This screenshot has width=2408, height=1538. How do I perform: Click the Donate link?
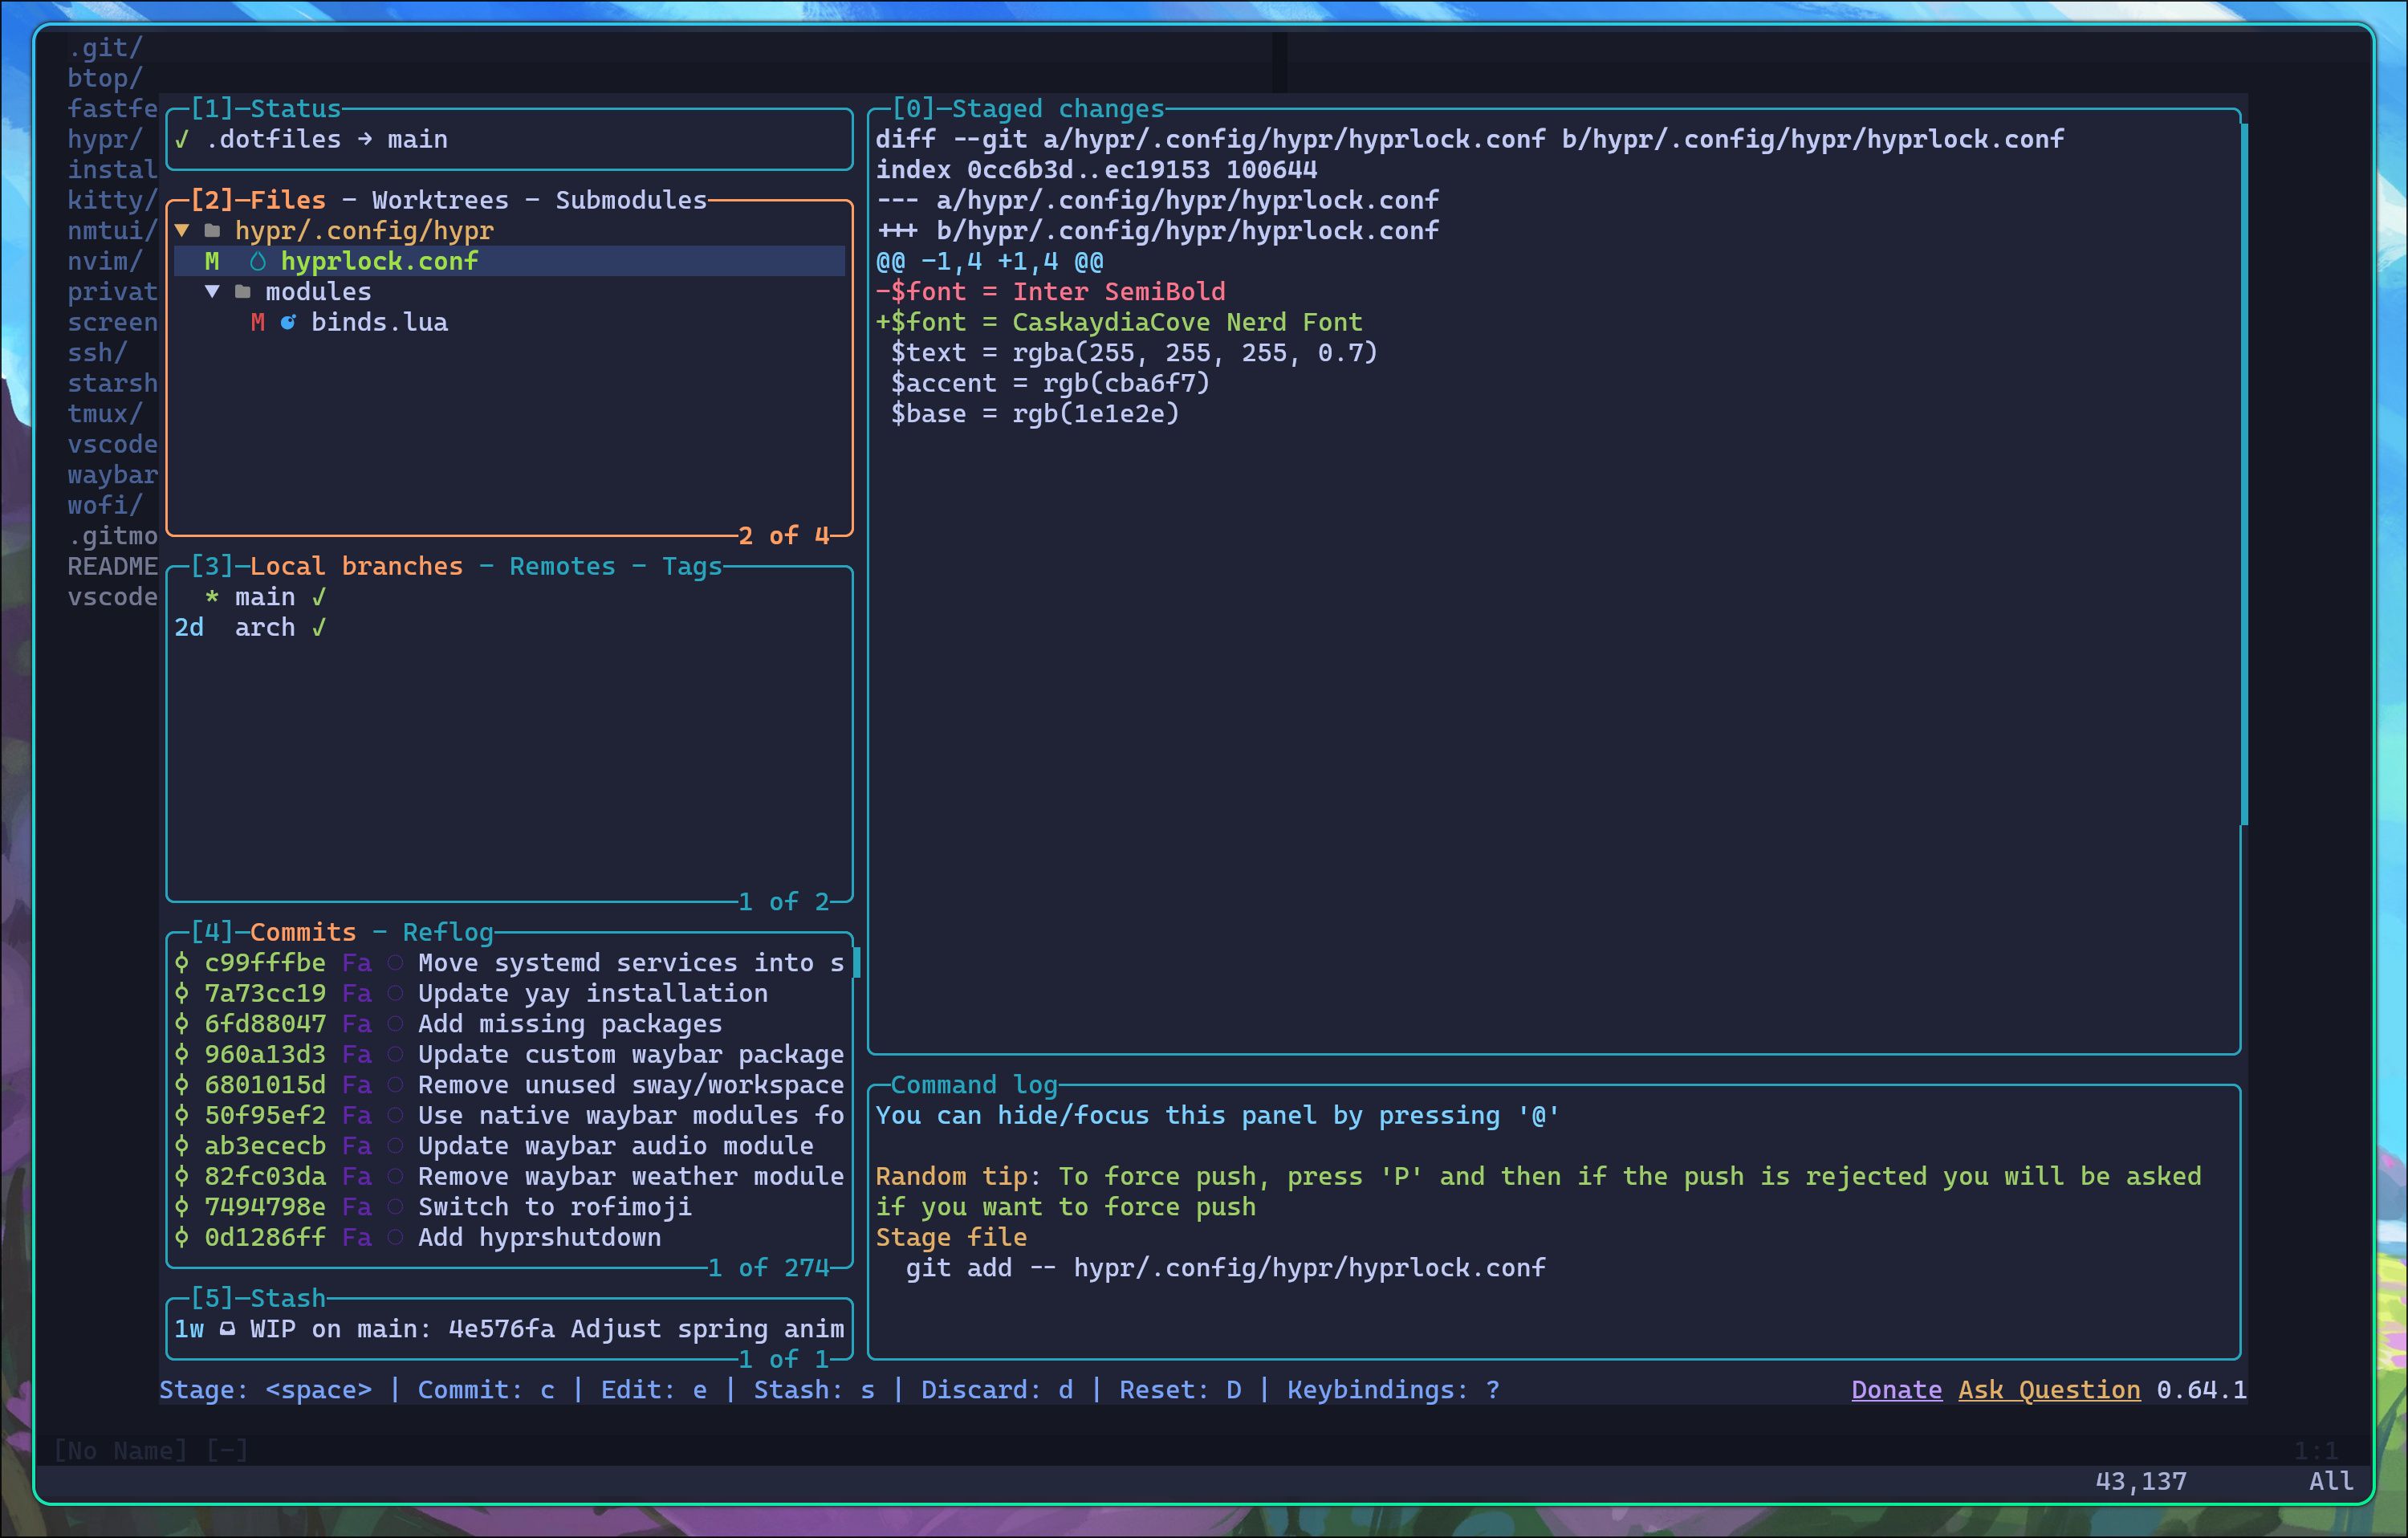pos(1897,1390)
